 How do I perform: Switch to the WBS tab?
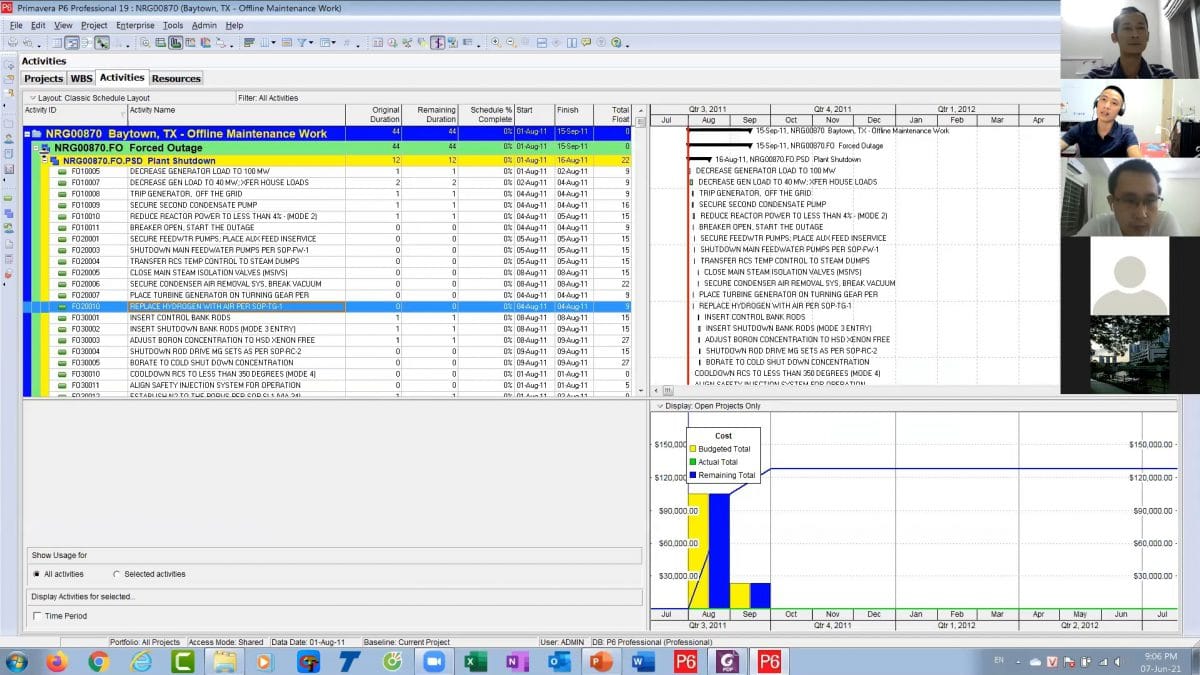tap(81, 78)
